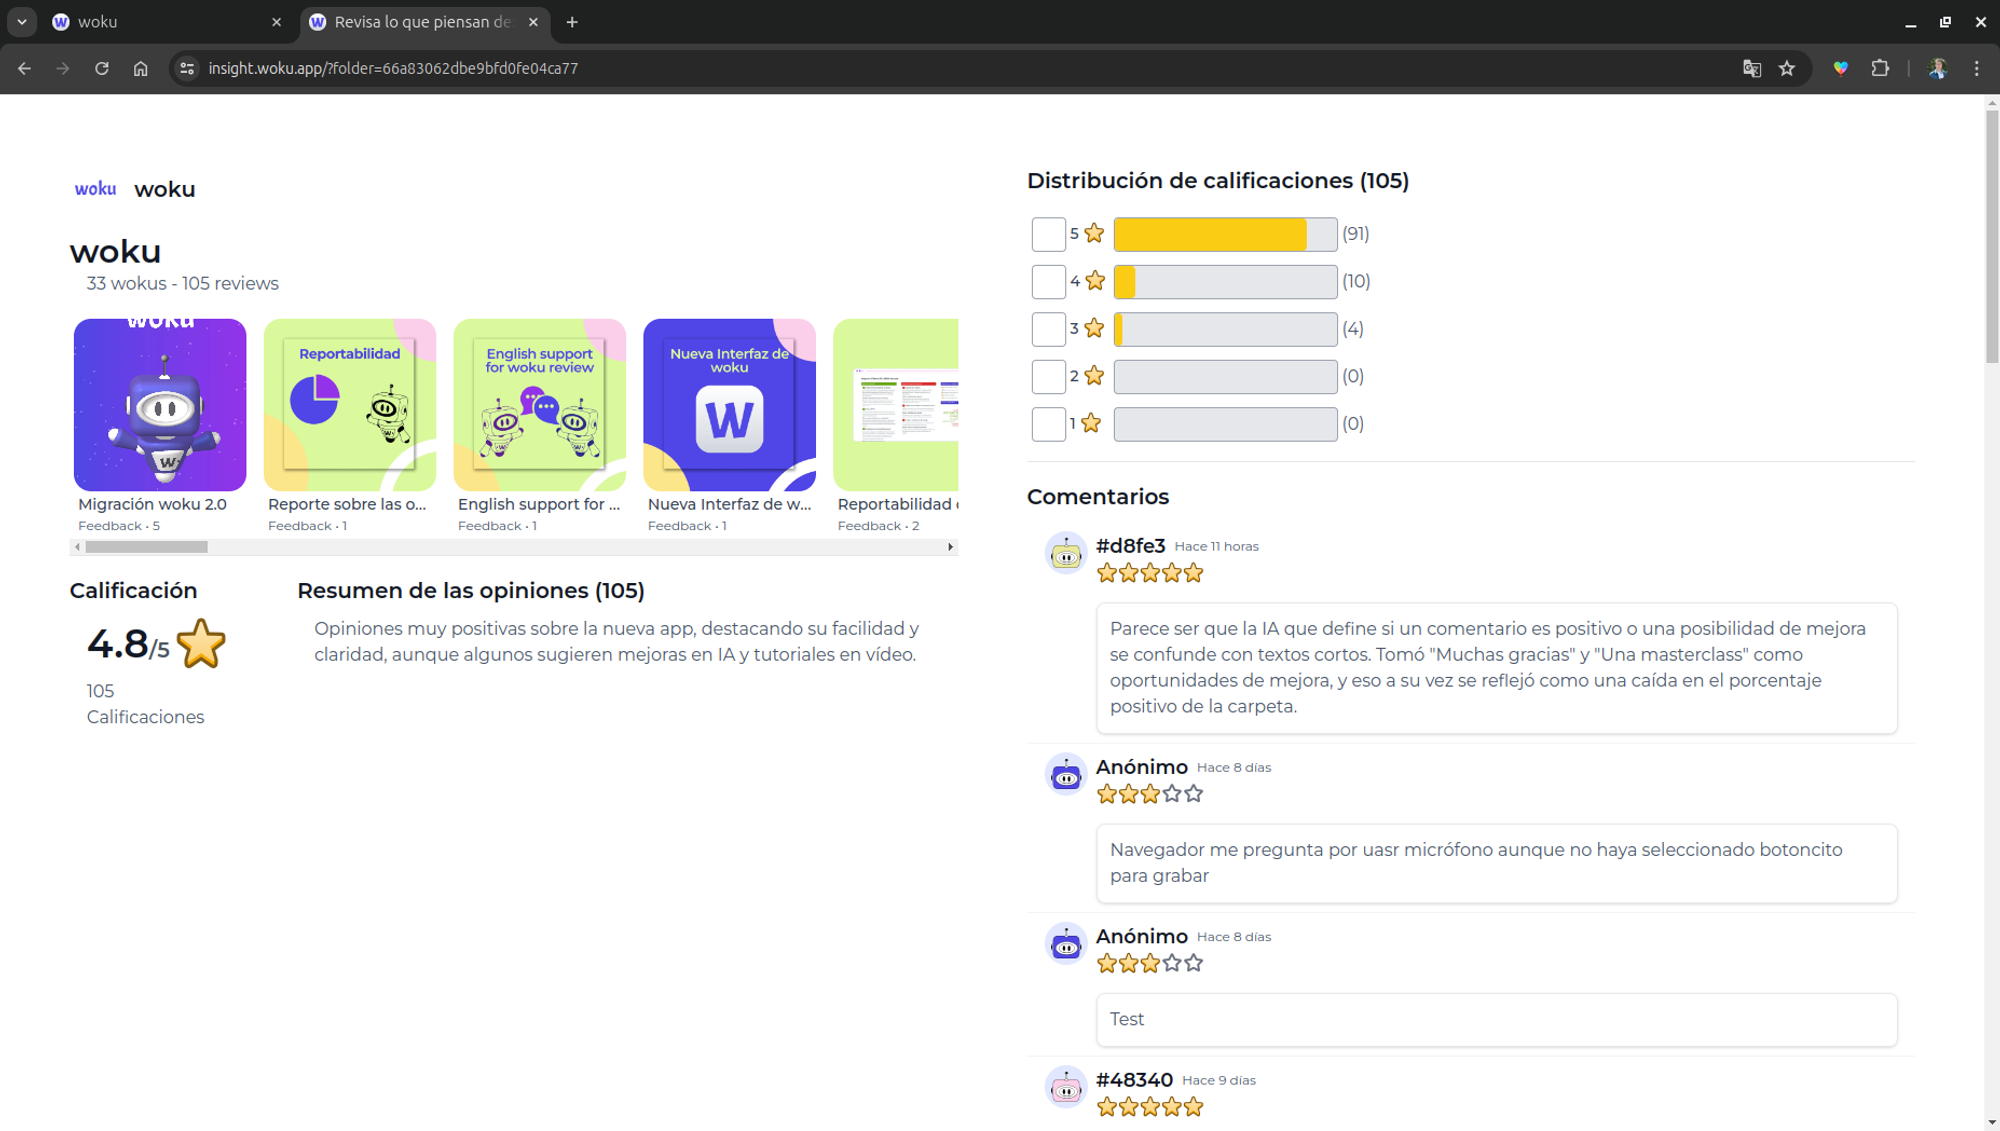
Task: Open the Nueva Interfaz de woku card
Action: pyautogui.click(x=729, y=405)
